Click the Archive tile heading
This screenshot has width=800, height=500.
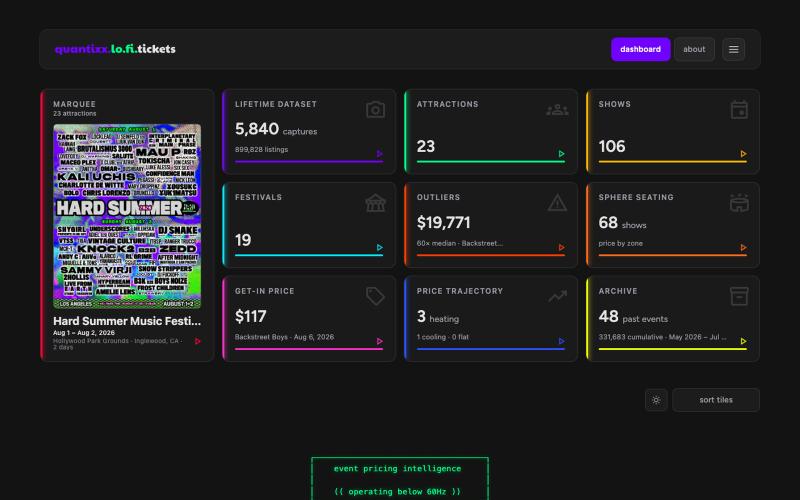(618, 291)
